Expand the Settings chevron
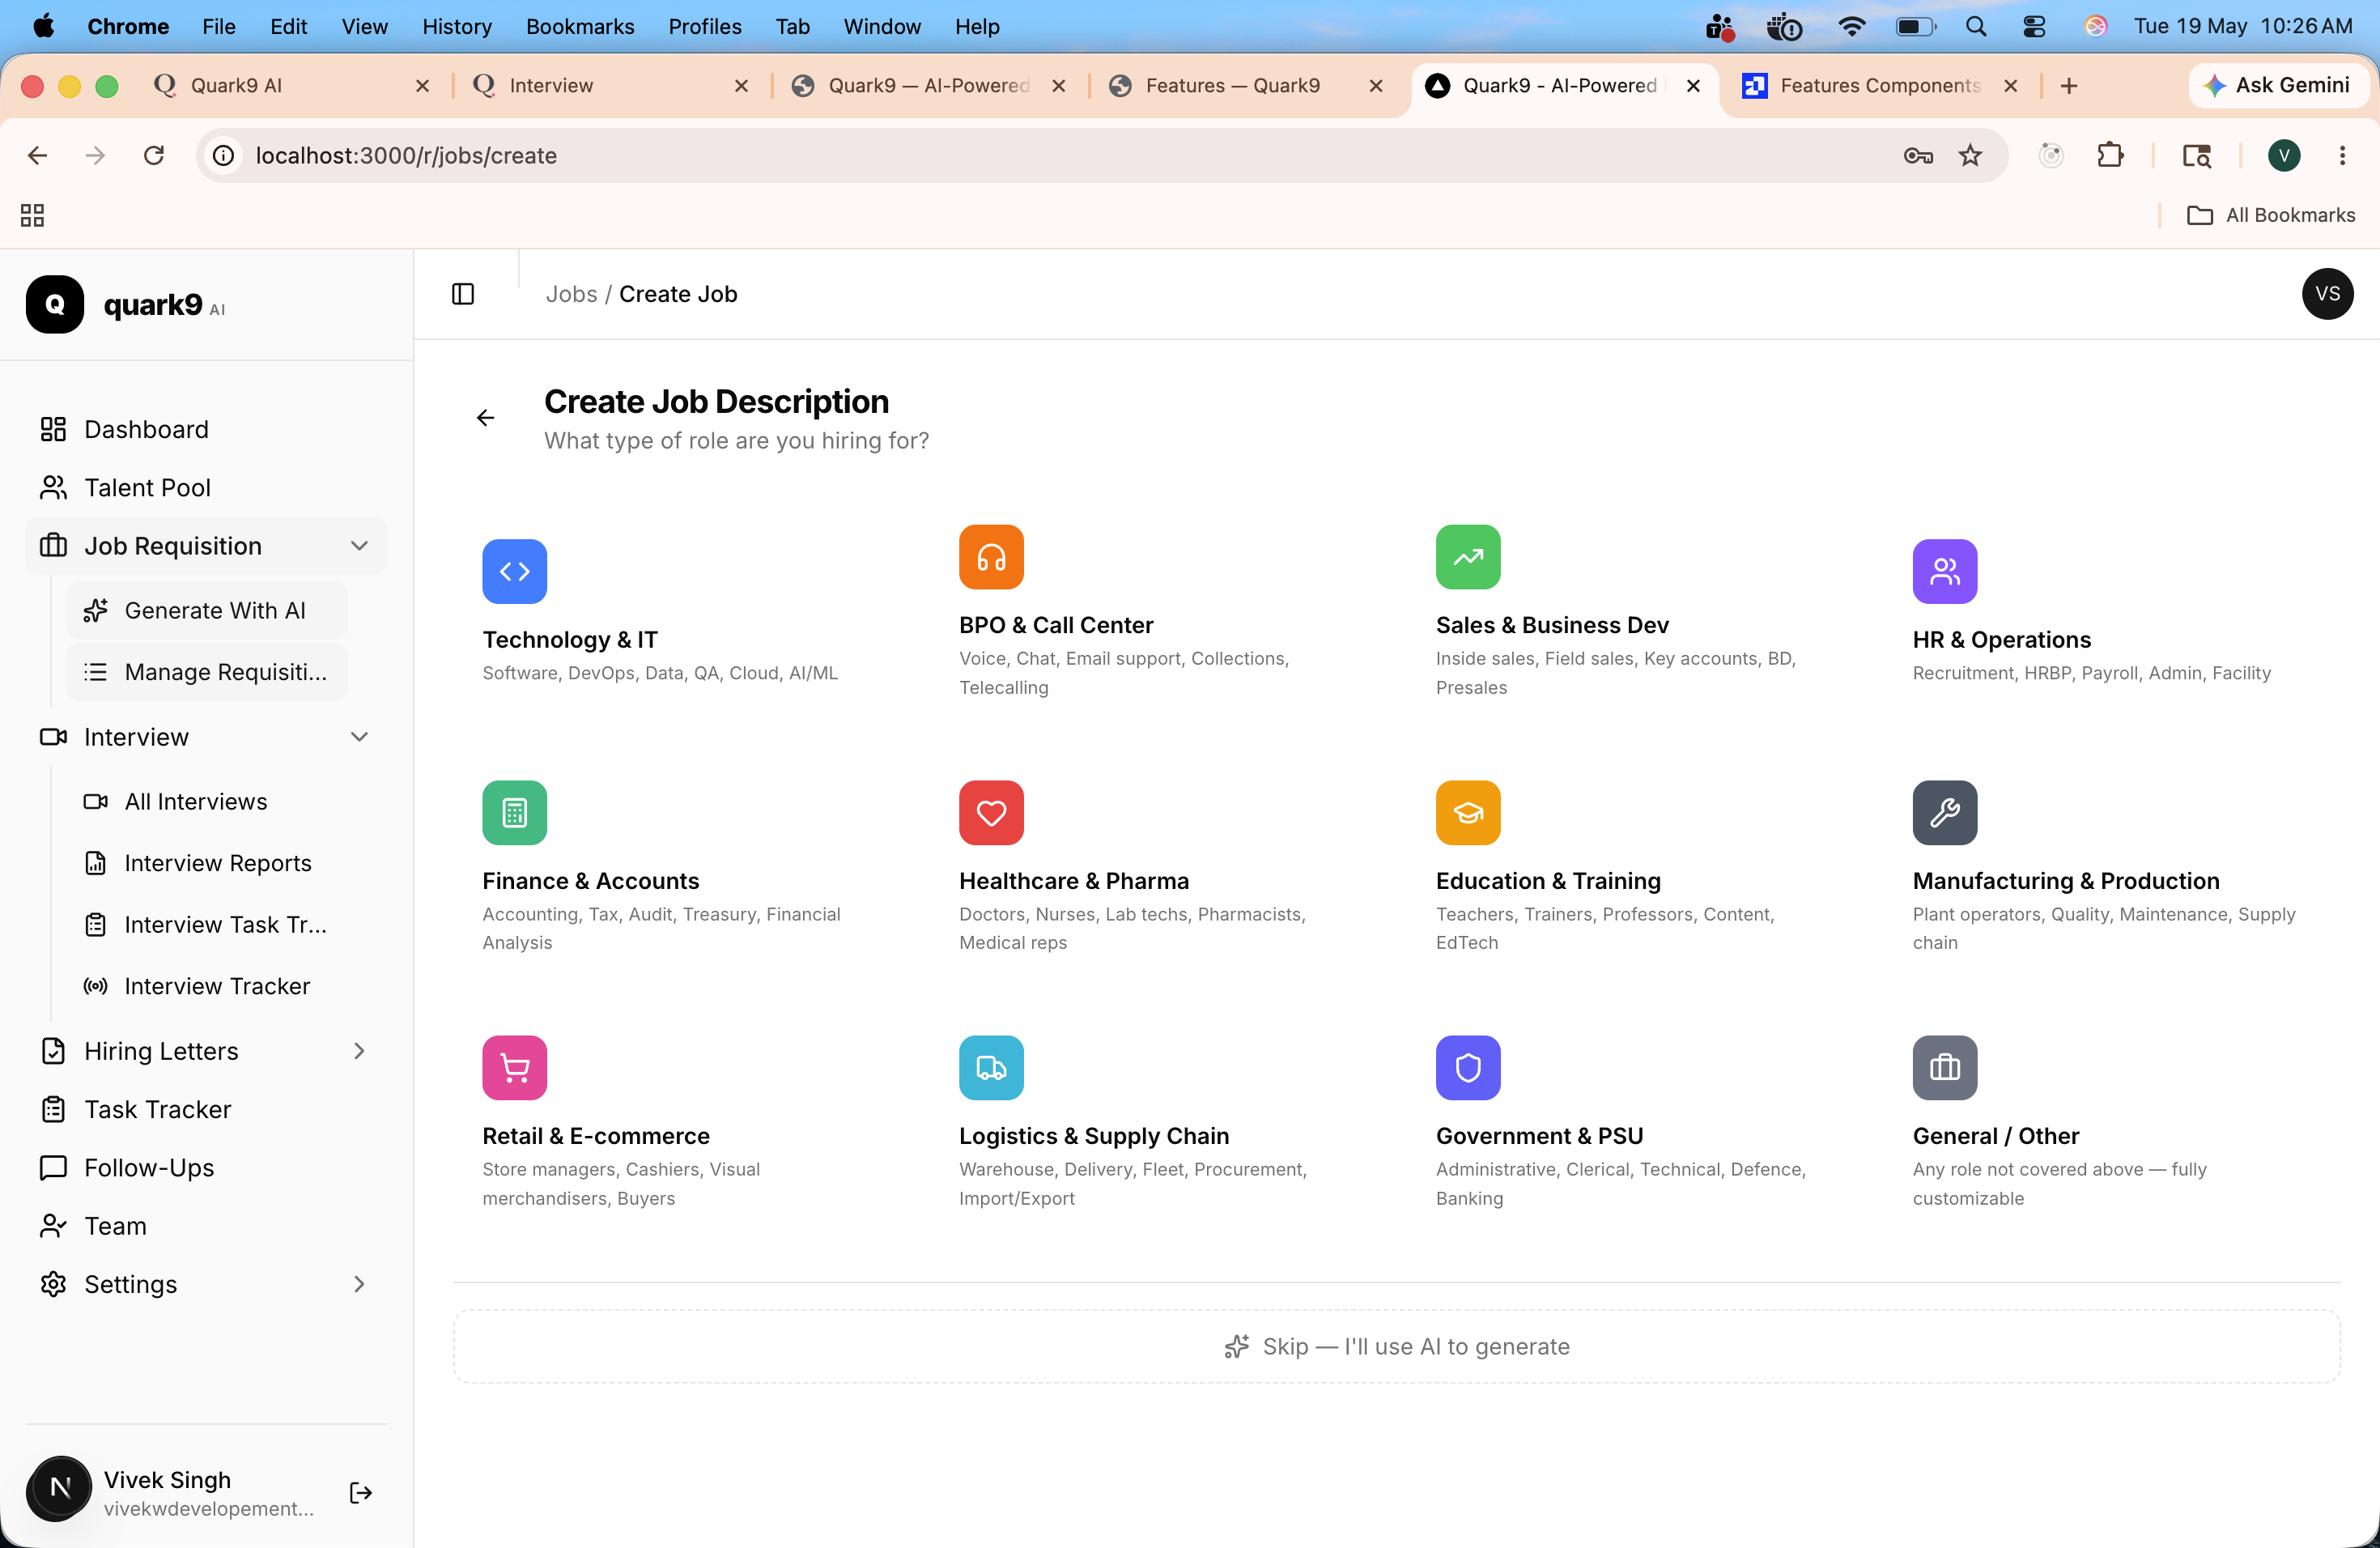 (x=359, y=1284)
